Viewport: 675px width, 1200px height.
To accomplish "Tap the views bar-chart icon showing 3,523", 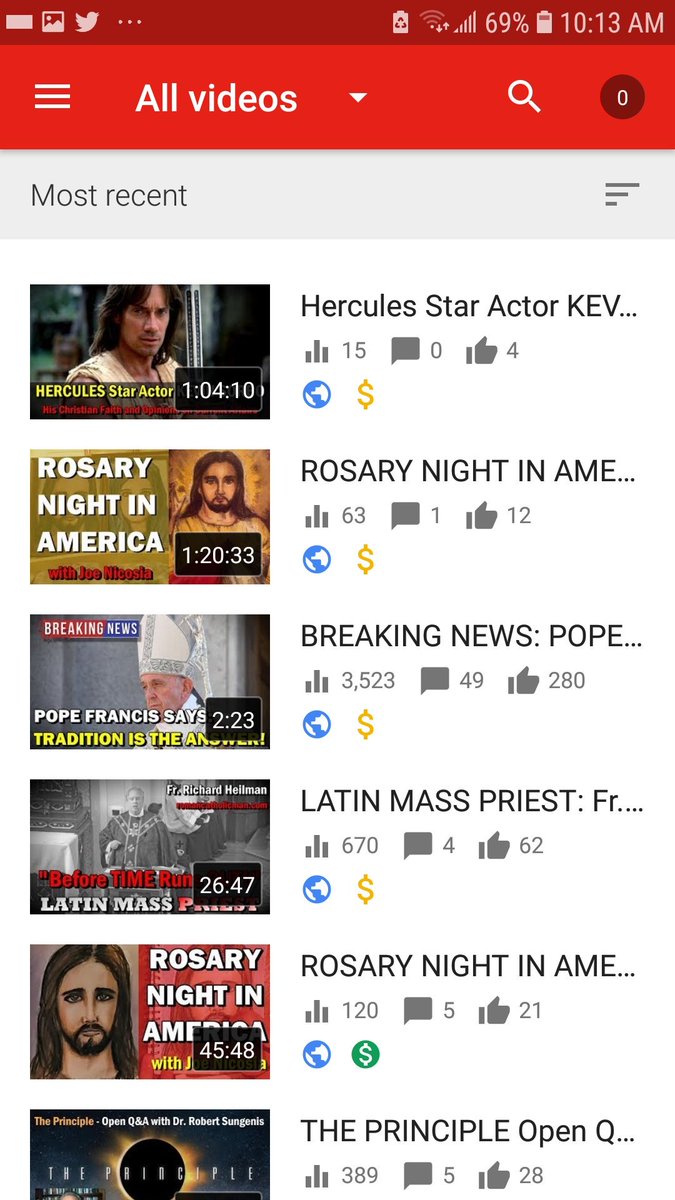I will coord(316,681).
